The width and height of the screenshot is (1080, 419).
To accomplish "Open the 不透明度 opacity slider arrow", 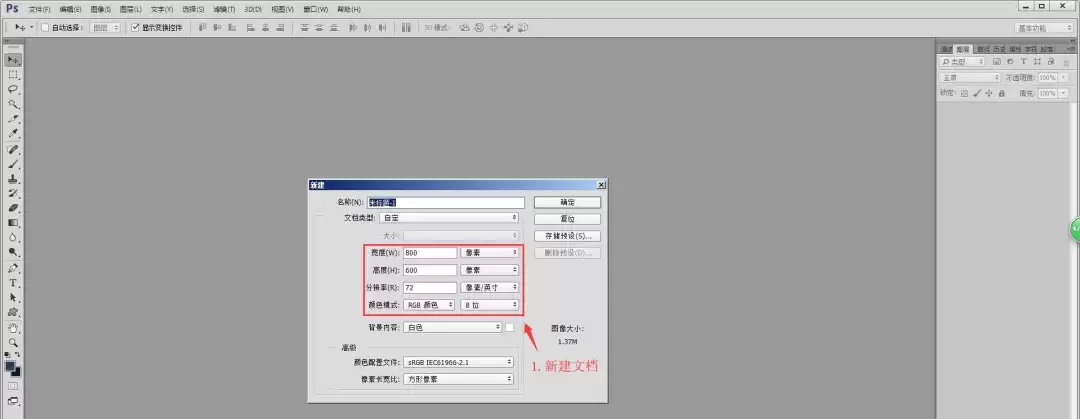I will [x=1063, y=78].
